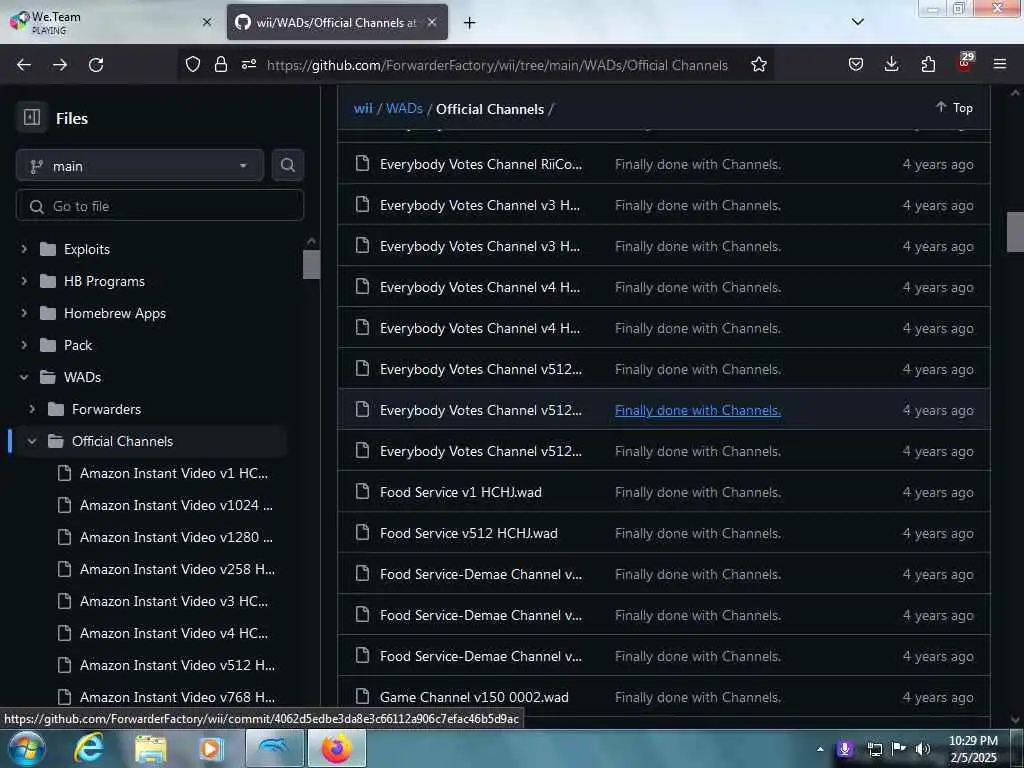Image resolution: width=1024 pixels, height=768 pixels.
Task: Show hidden tray icons arrow
Action: pyautogui.click(x=820, y=749)
